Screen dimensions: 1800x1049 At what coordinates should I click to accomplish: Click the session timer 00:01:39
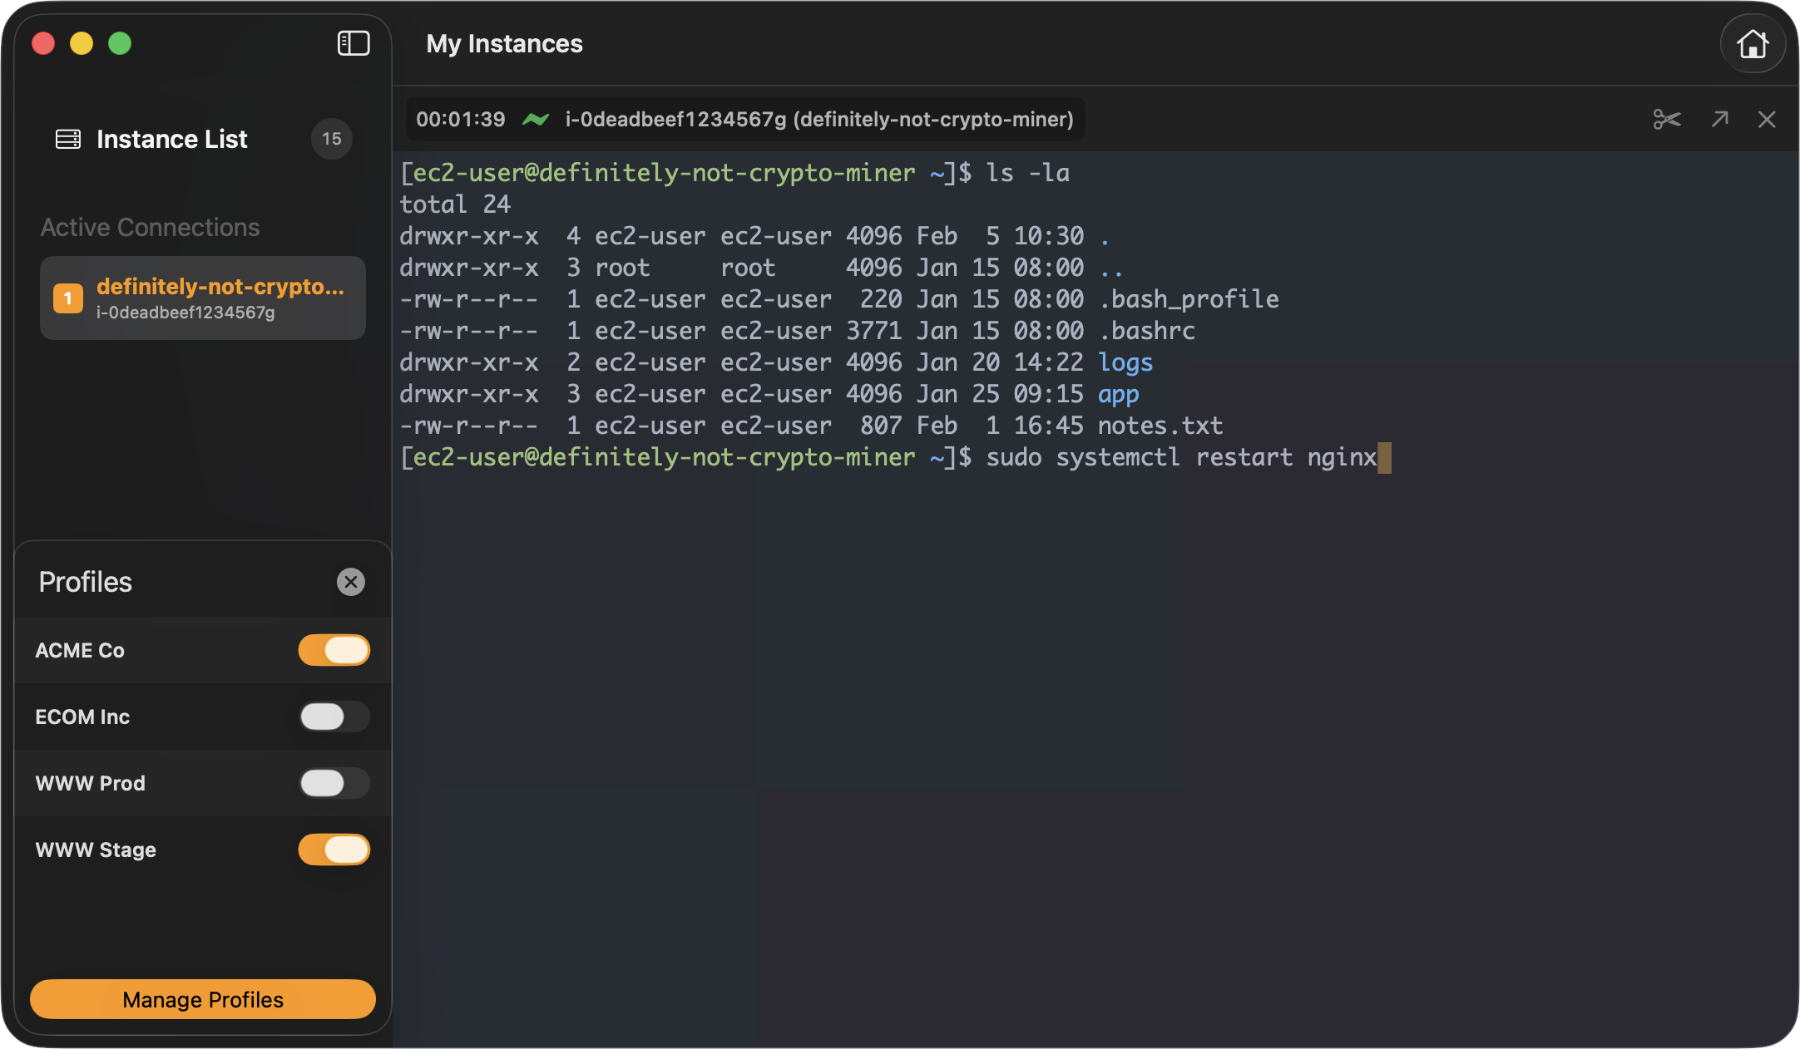point(460,120)
